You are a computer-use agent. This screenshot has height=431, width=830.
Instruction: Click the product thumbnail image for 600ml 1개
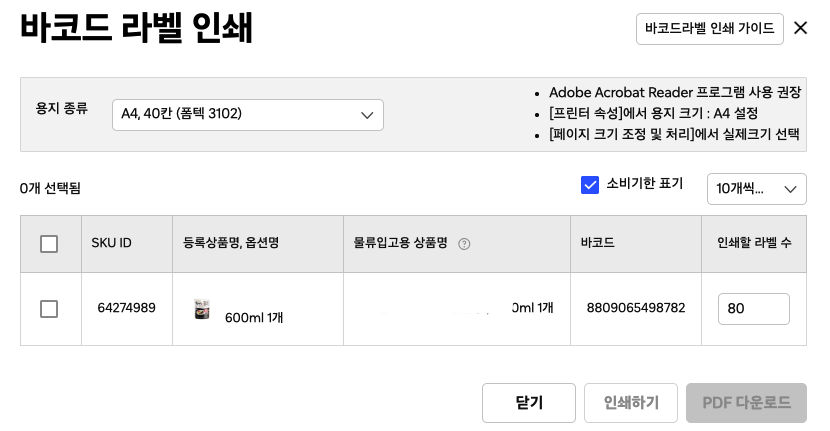click(203, 309)
